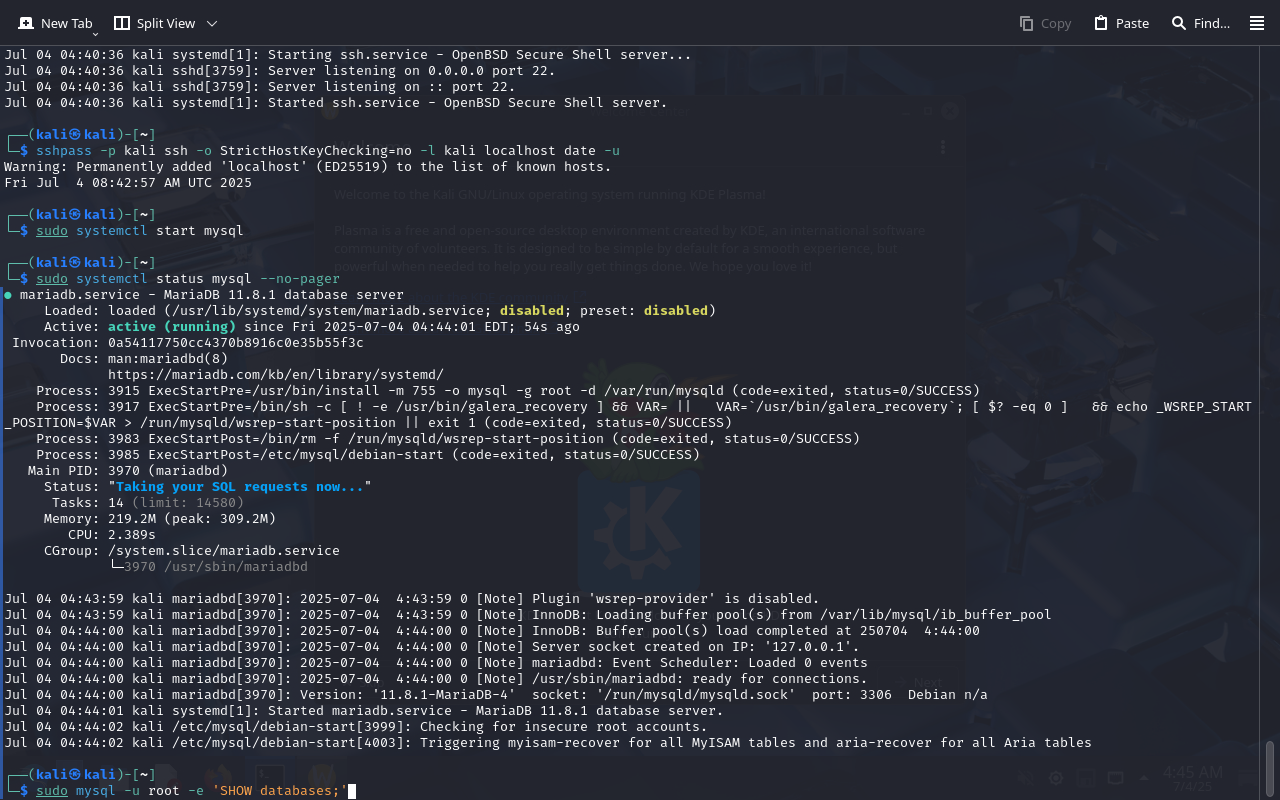Click the yellow 'disabled' preset text

click(676, 311)
